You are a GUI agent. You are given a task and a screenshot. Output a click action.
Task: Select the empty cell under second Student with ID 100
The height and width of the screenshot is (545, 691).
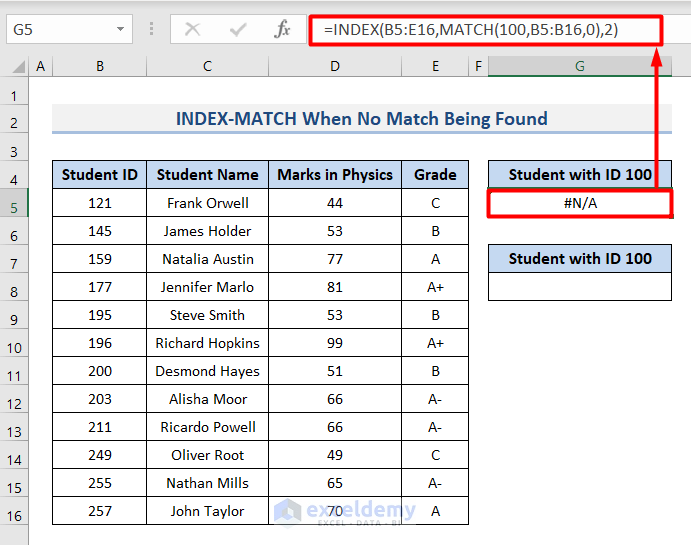pyautogui.click(x=580, y=287)
